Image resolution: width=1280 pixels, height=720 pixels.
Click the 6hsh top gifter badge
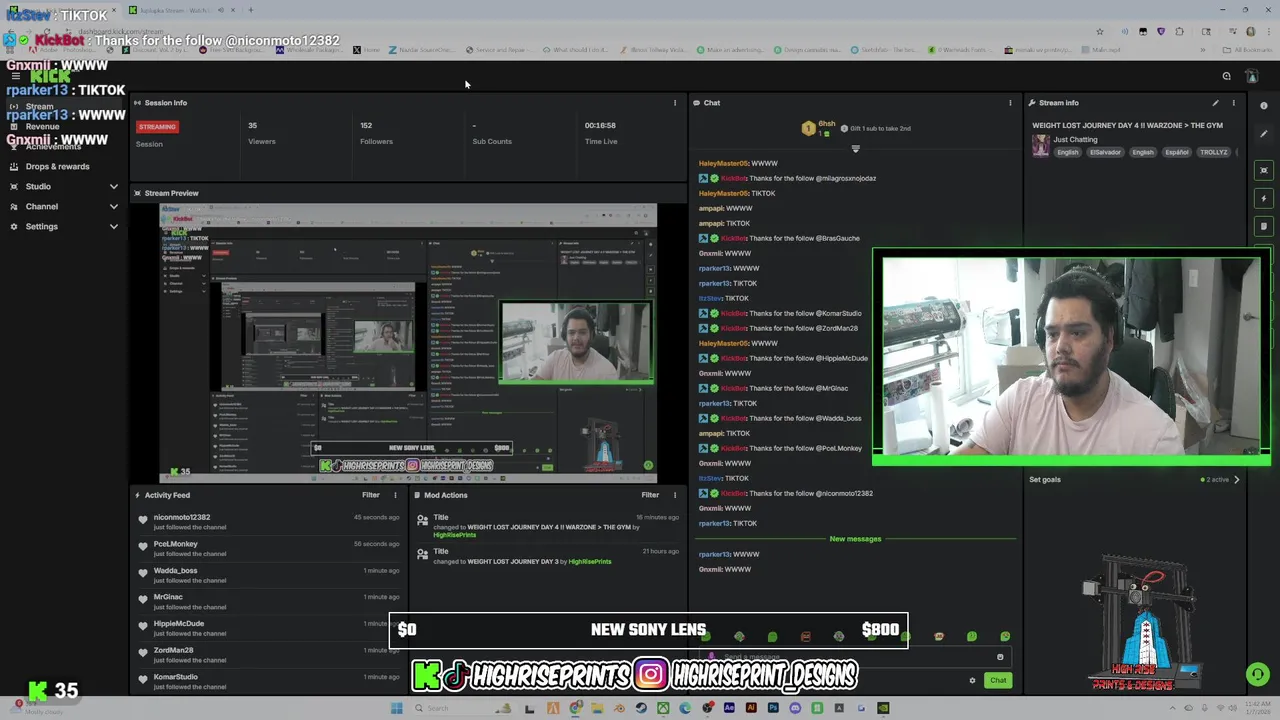[818, 128]
